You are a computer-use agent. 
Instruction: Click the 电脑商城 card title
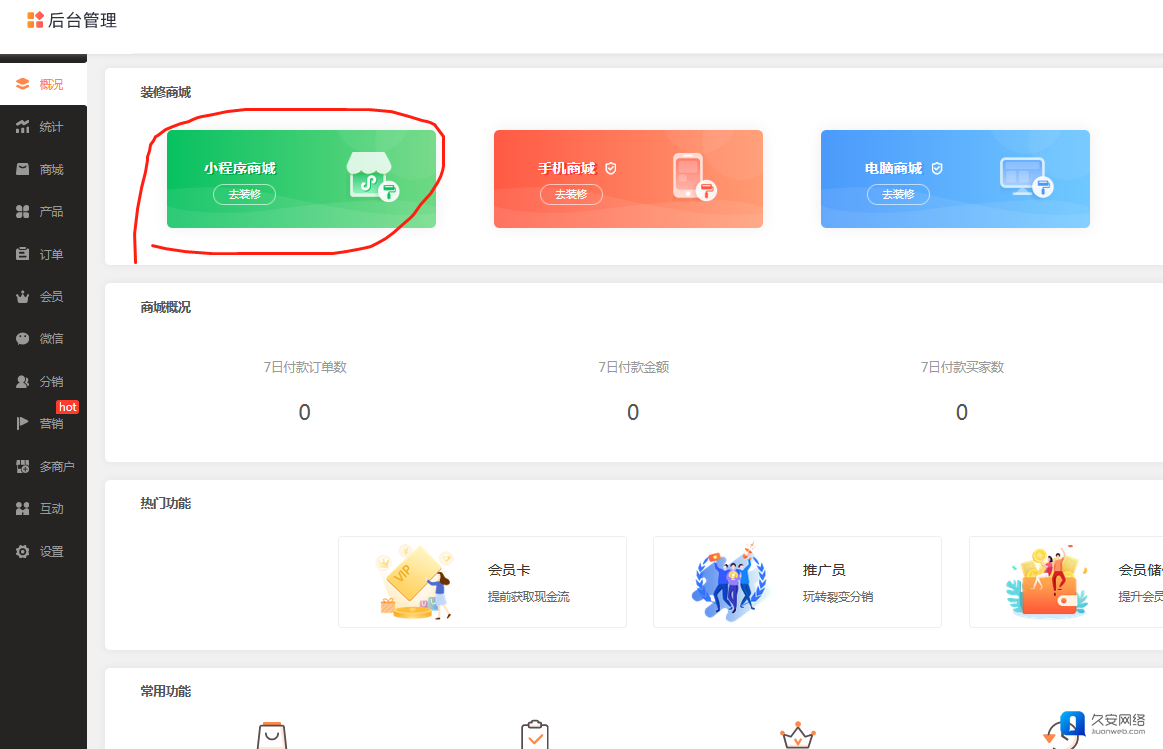click(893, 168)
